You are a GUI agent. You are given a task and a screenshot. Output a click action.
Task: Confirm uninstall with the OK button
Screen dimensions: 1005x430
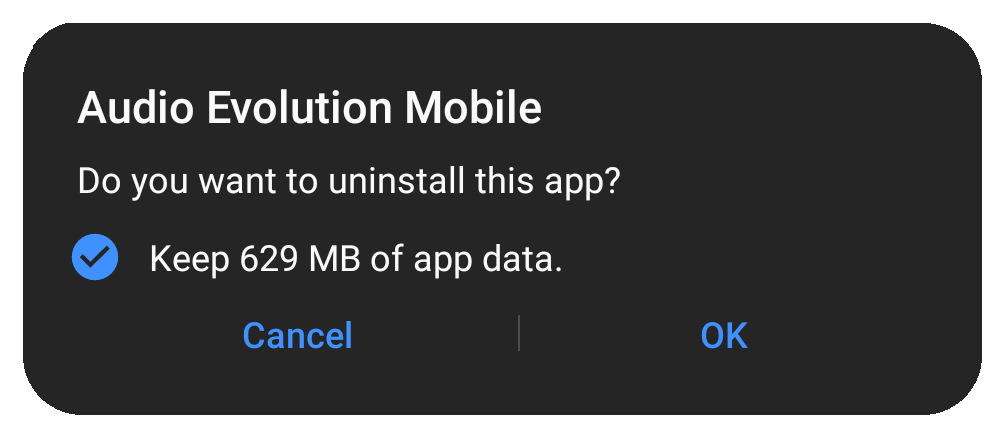724,335
